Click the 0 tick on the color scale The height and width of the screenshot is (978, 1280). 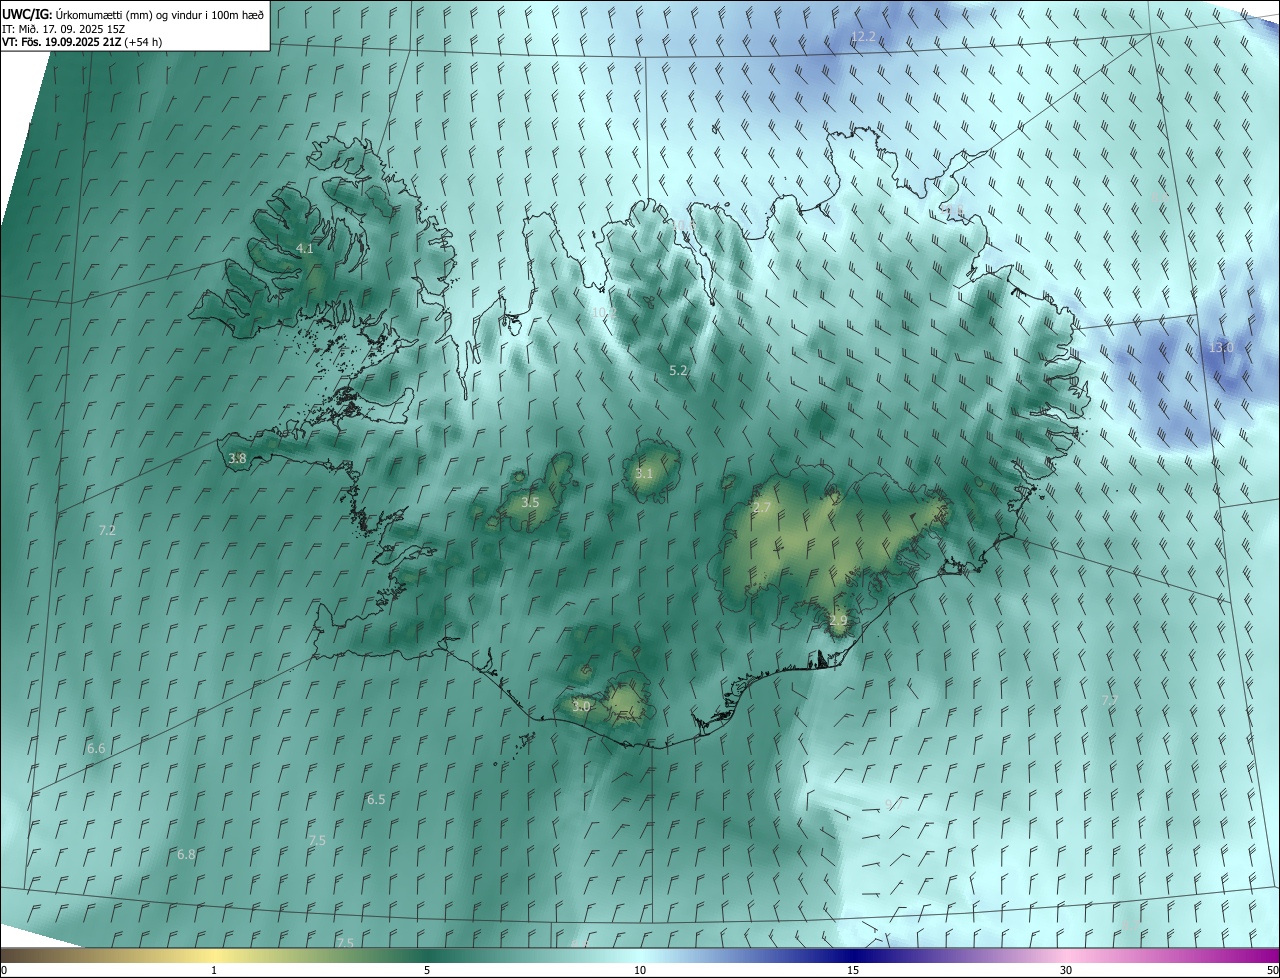point(4,970)
